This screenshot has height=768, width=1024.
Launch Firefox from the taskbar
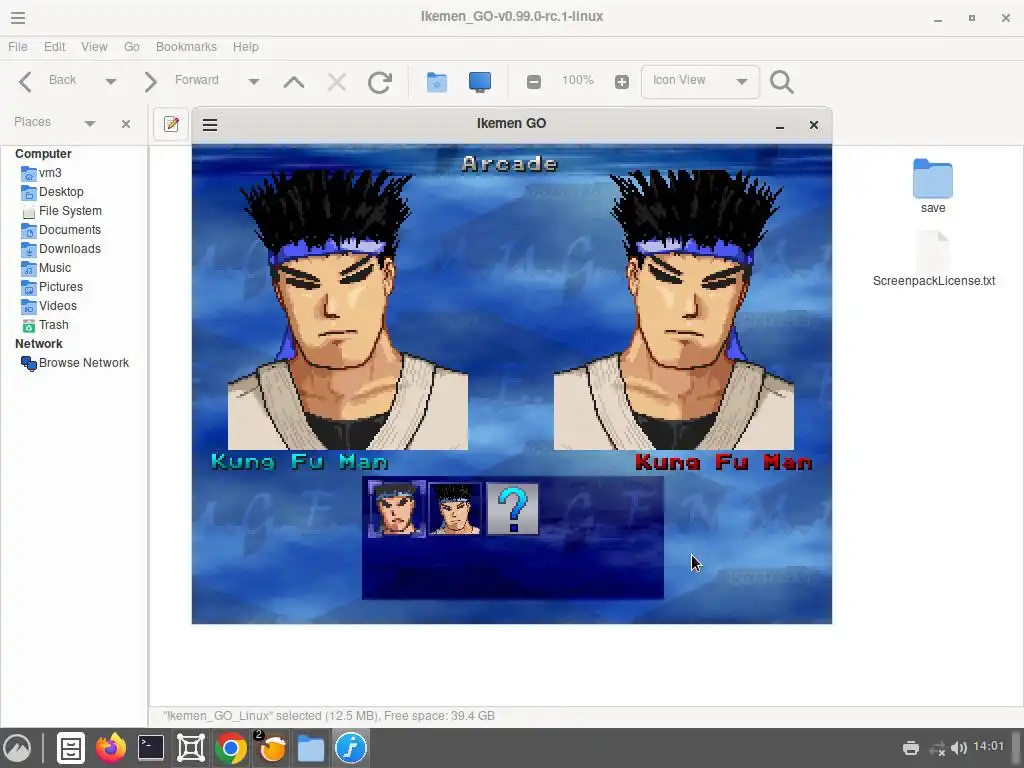pos(111,748)
